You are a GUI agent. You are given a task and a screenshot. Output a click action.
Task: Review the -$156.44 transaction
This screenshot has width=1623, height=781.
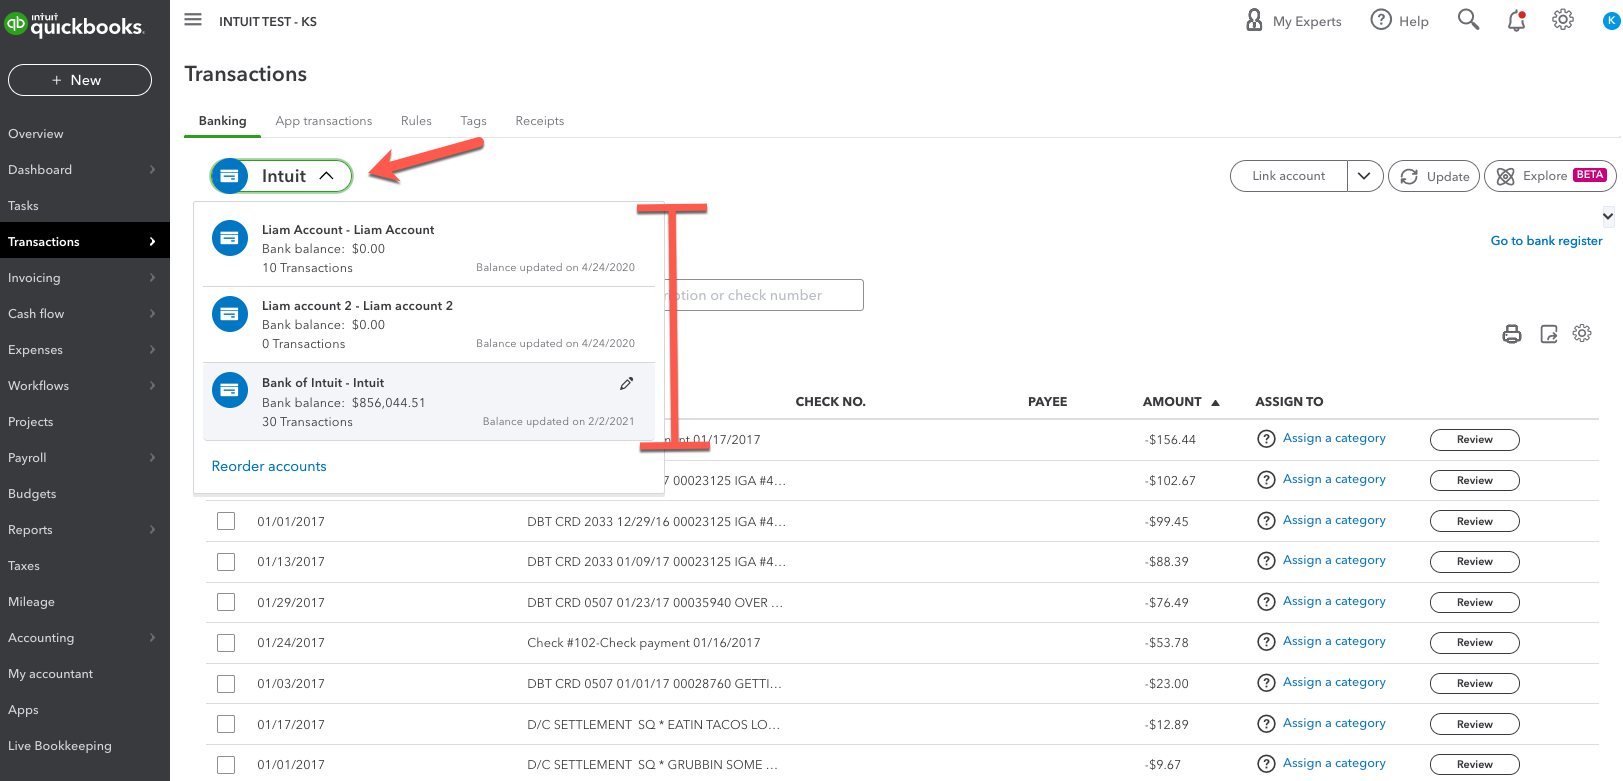click(x=1475, y=440)
